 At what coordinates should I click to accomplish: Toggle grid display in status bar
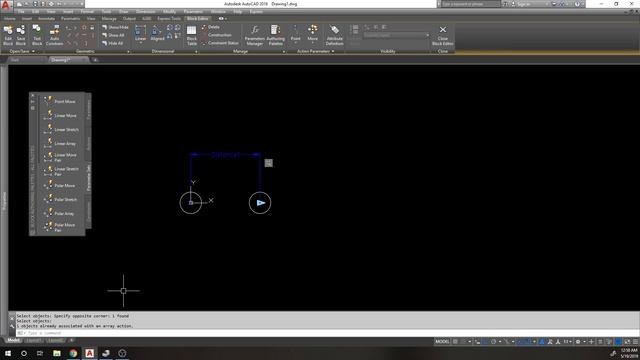[x=455, y=341]
